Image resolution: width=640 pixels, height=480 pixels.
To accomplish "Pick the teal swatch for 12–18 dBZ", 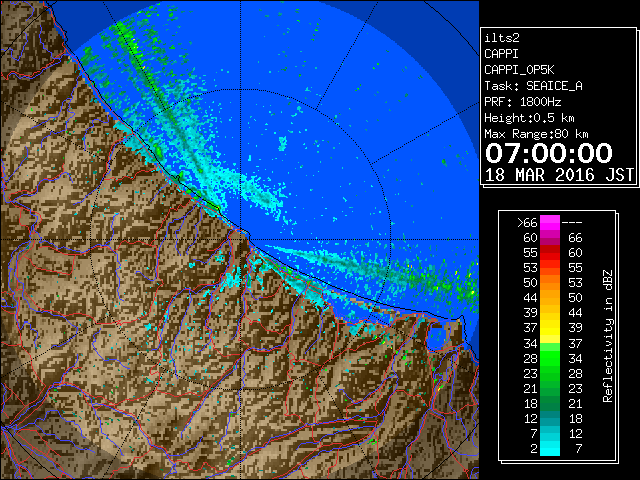I will click(550, 418).
